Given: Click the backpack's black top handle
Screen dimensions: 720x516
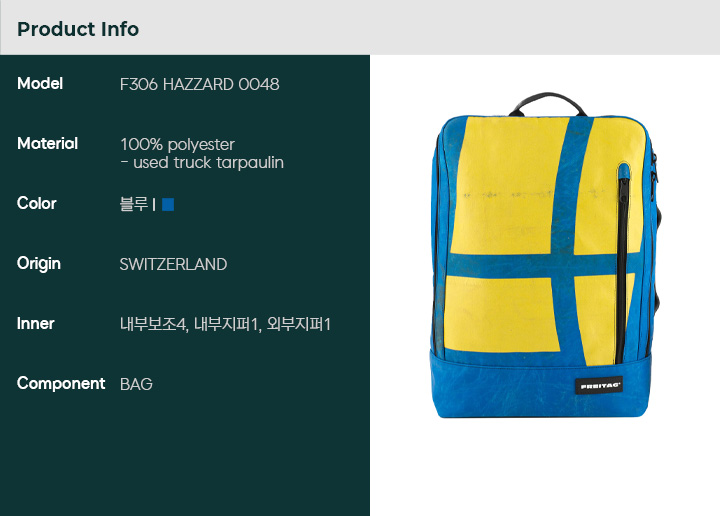Looking at the screenshot, I should (x=547, y=103).
